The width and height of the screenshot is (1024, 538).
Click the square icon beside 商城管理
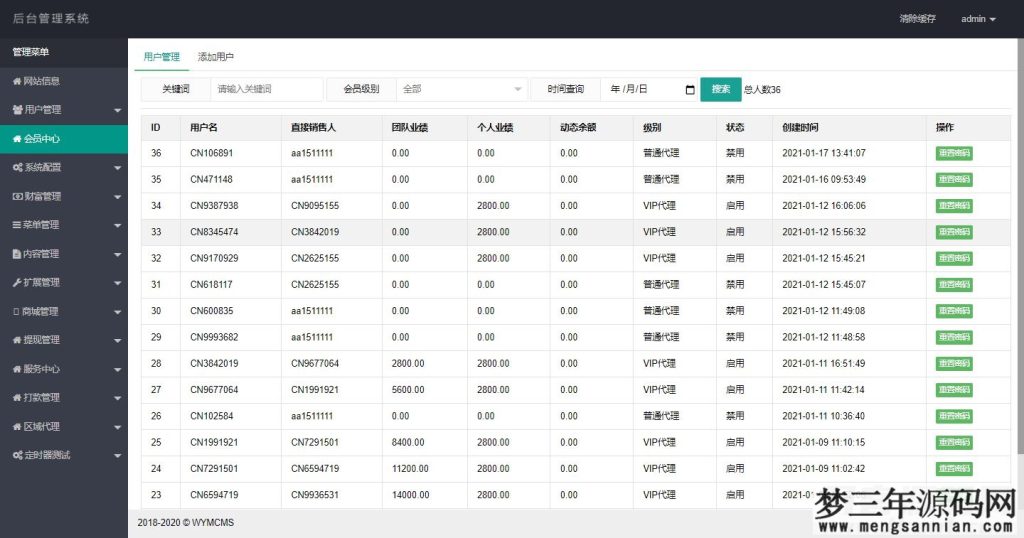pyautogui.click(x=16, y=311)
